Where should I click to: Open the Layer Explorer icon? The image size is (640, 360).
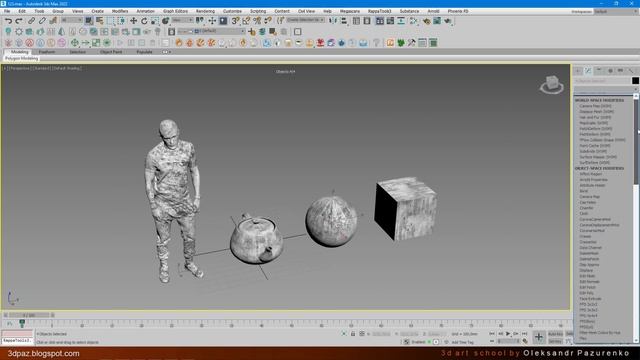(x=367, y=20)
